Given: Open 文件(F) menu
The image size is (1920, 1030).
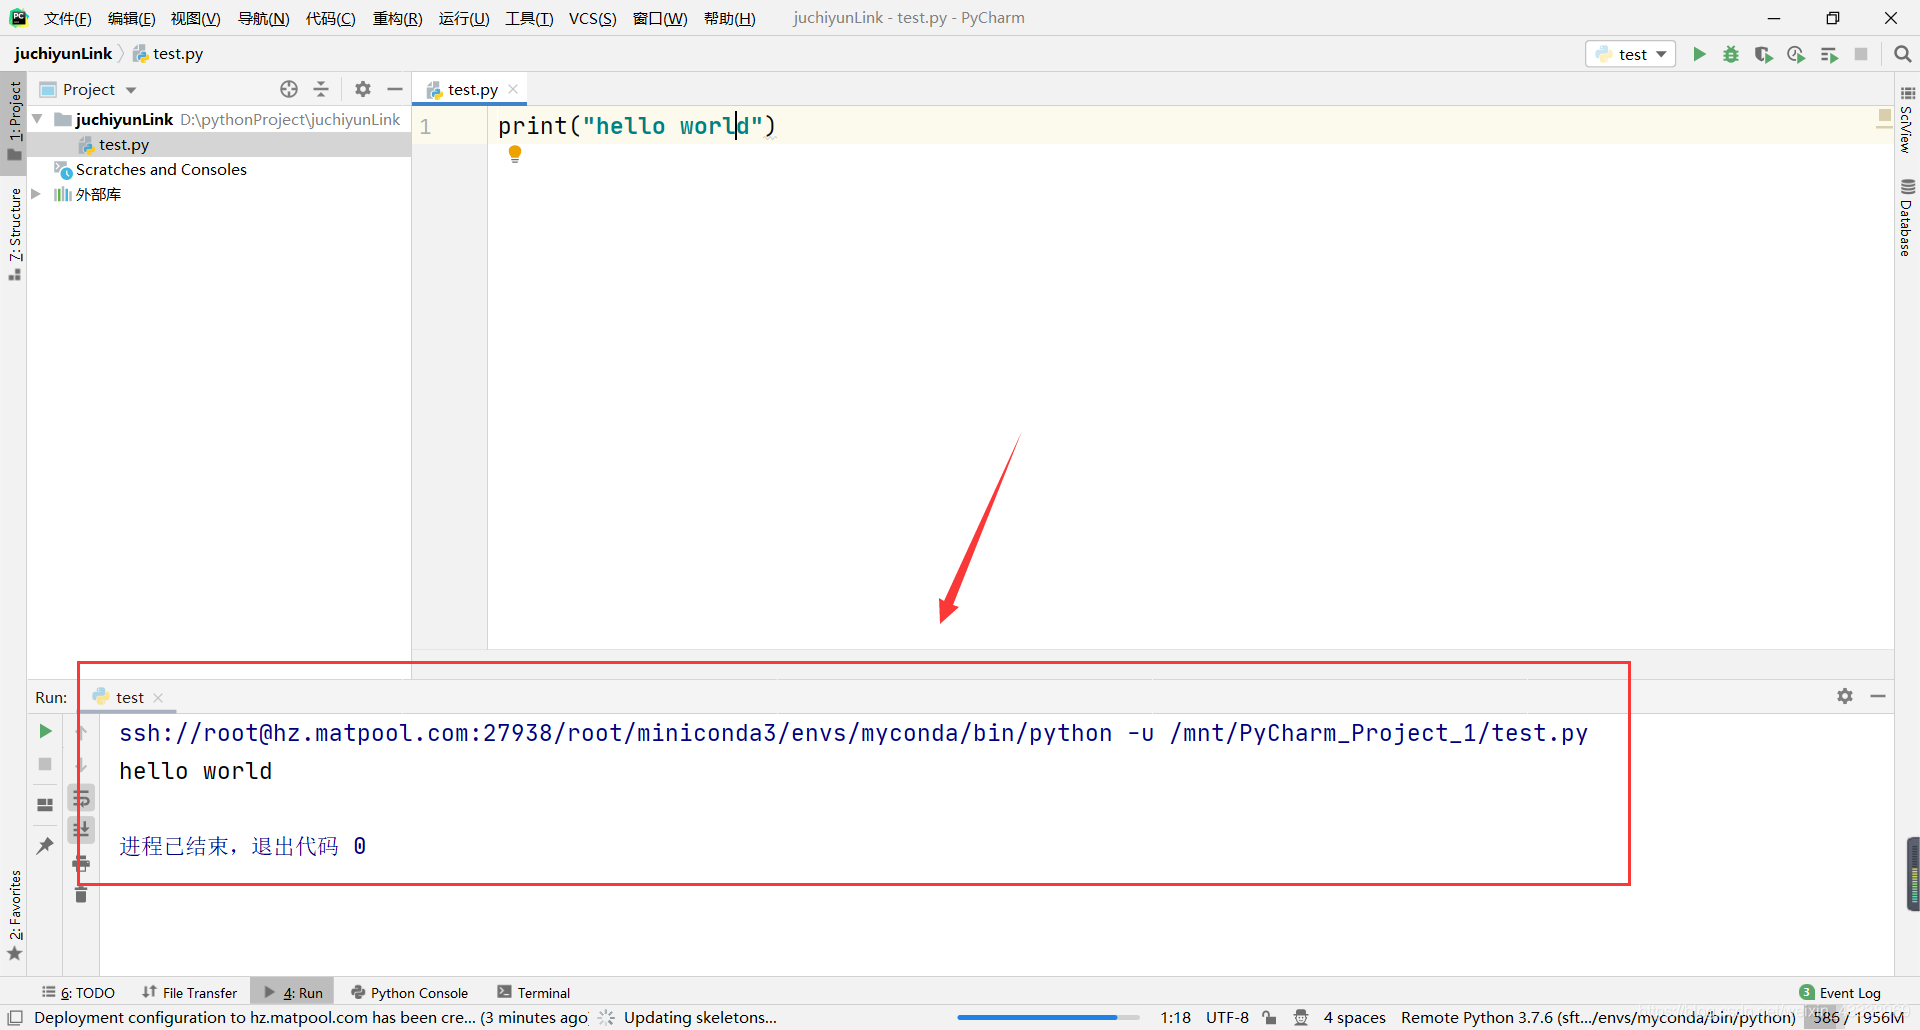Looking at the screenshot, I should (67, 18).
